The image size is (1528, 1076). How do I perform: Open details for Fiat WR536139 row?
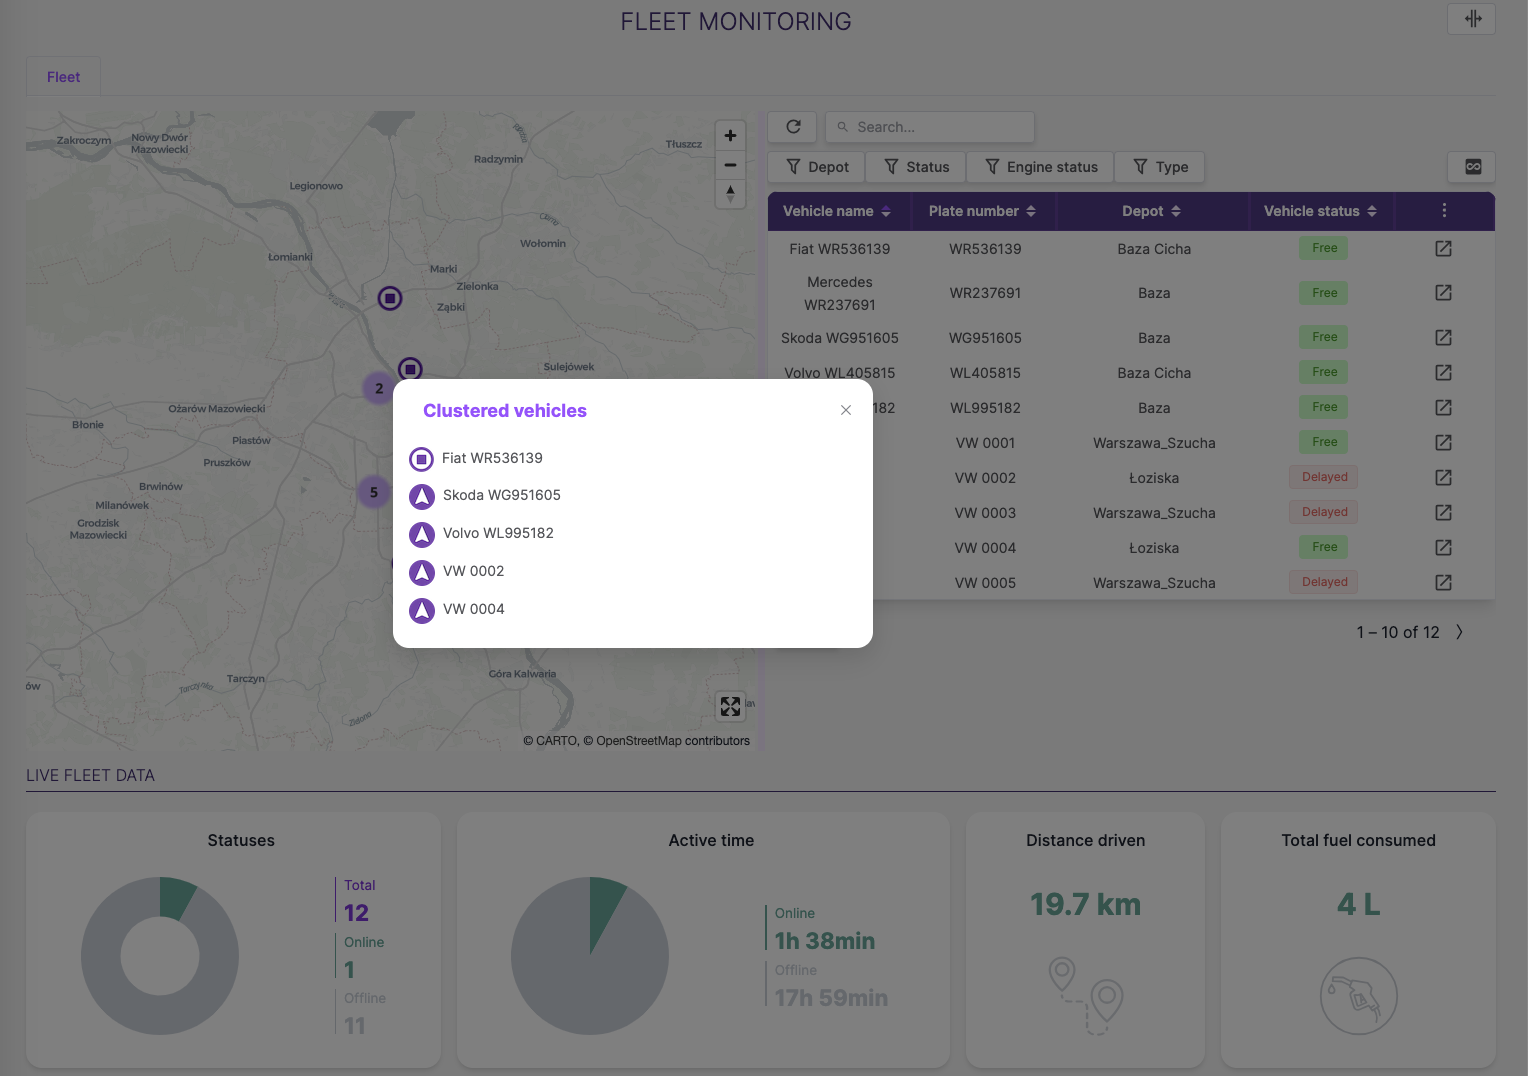click(x=1443, y=249)
